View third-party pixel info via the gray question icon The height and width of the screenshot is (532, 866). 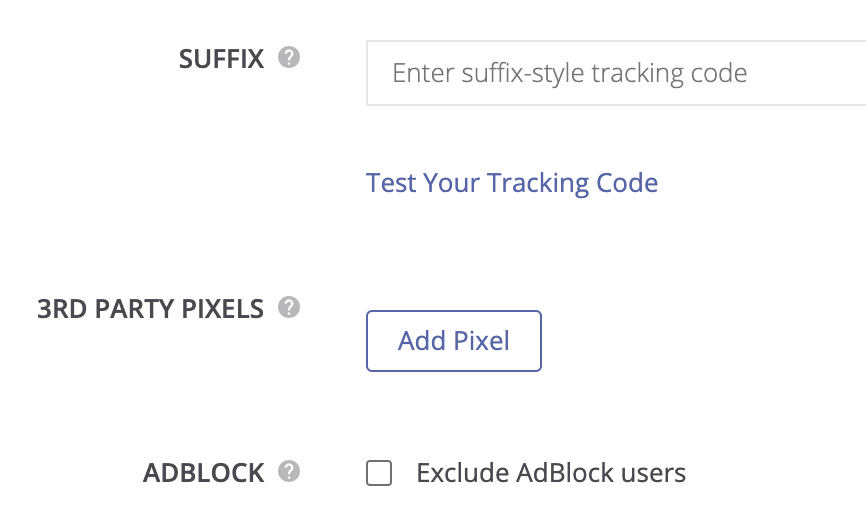[x=289, y=307]
